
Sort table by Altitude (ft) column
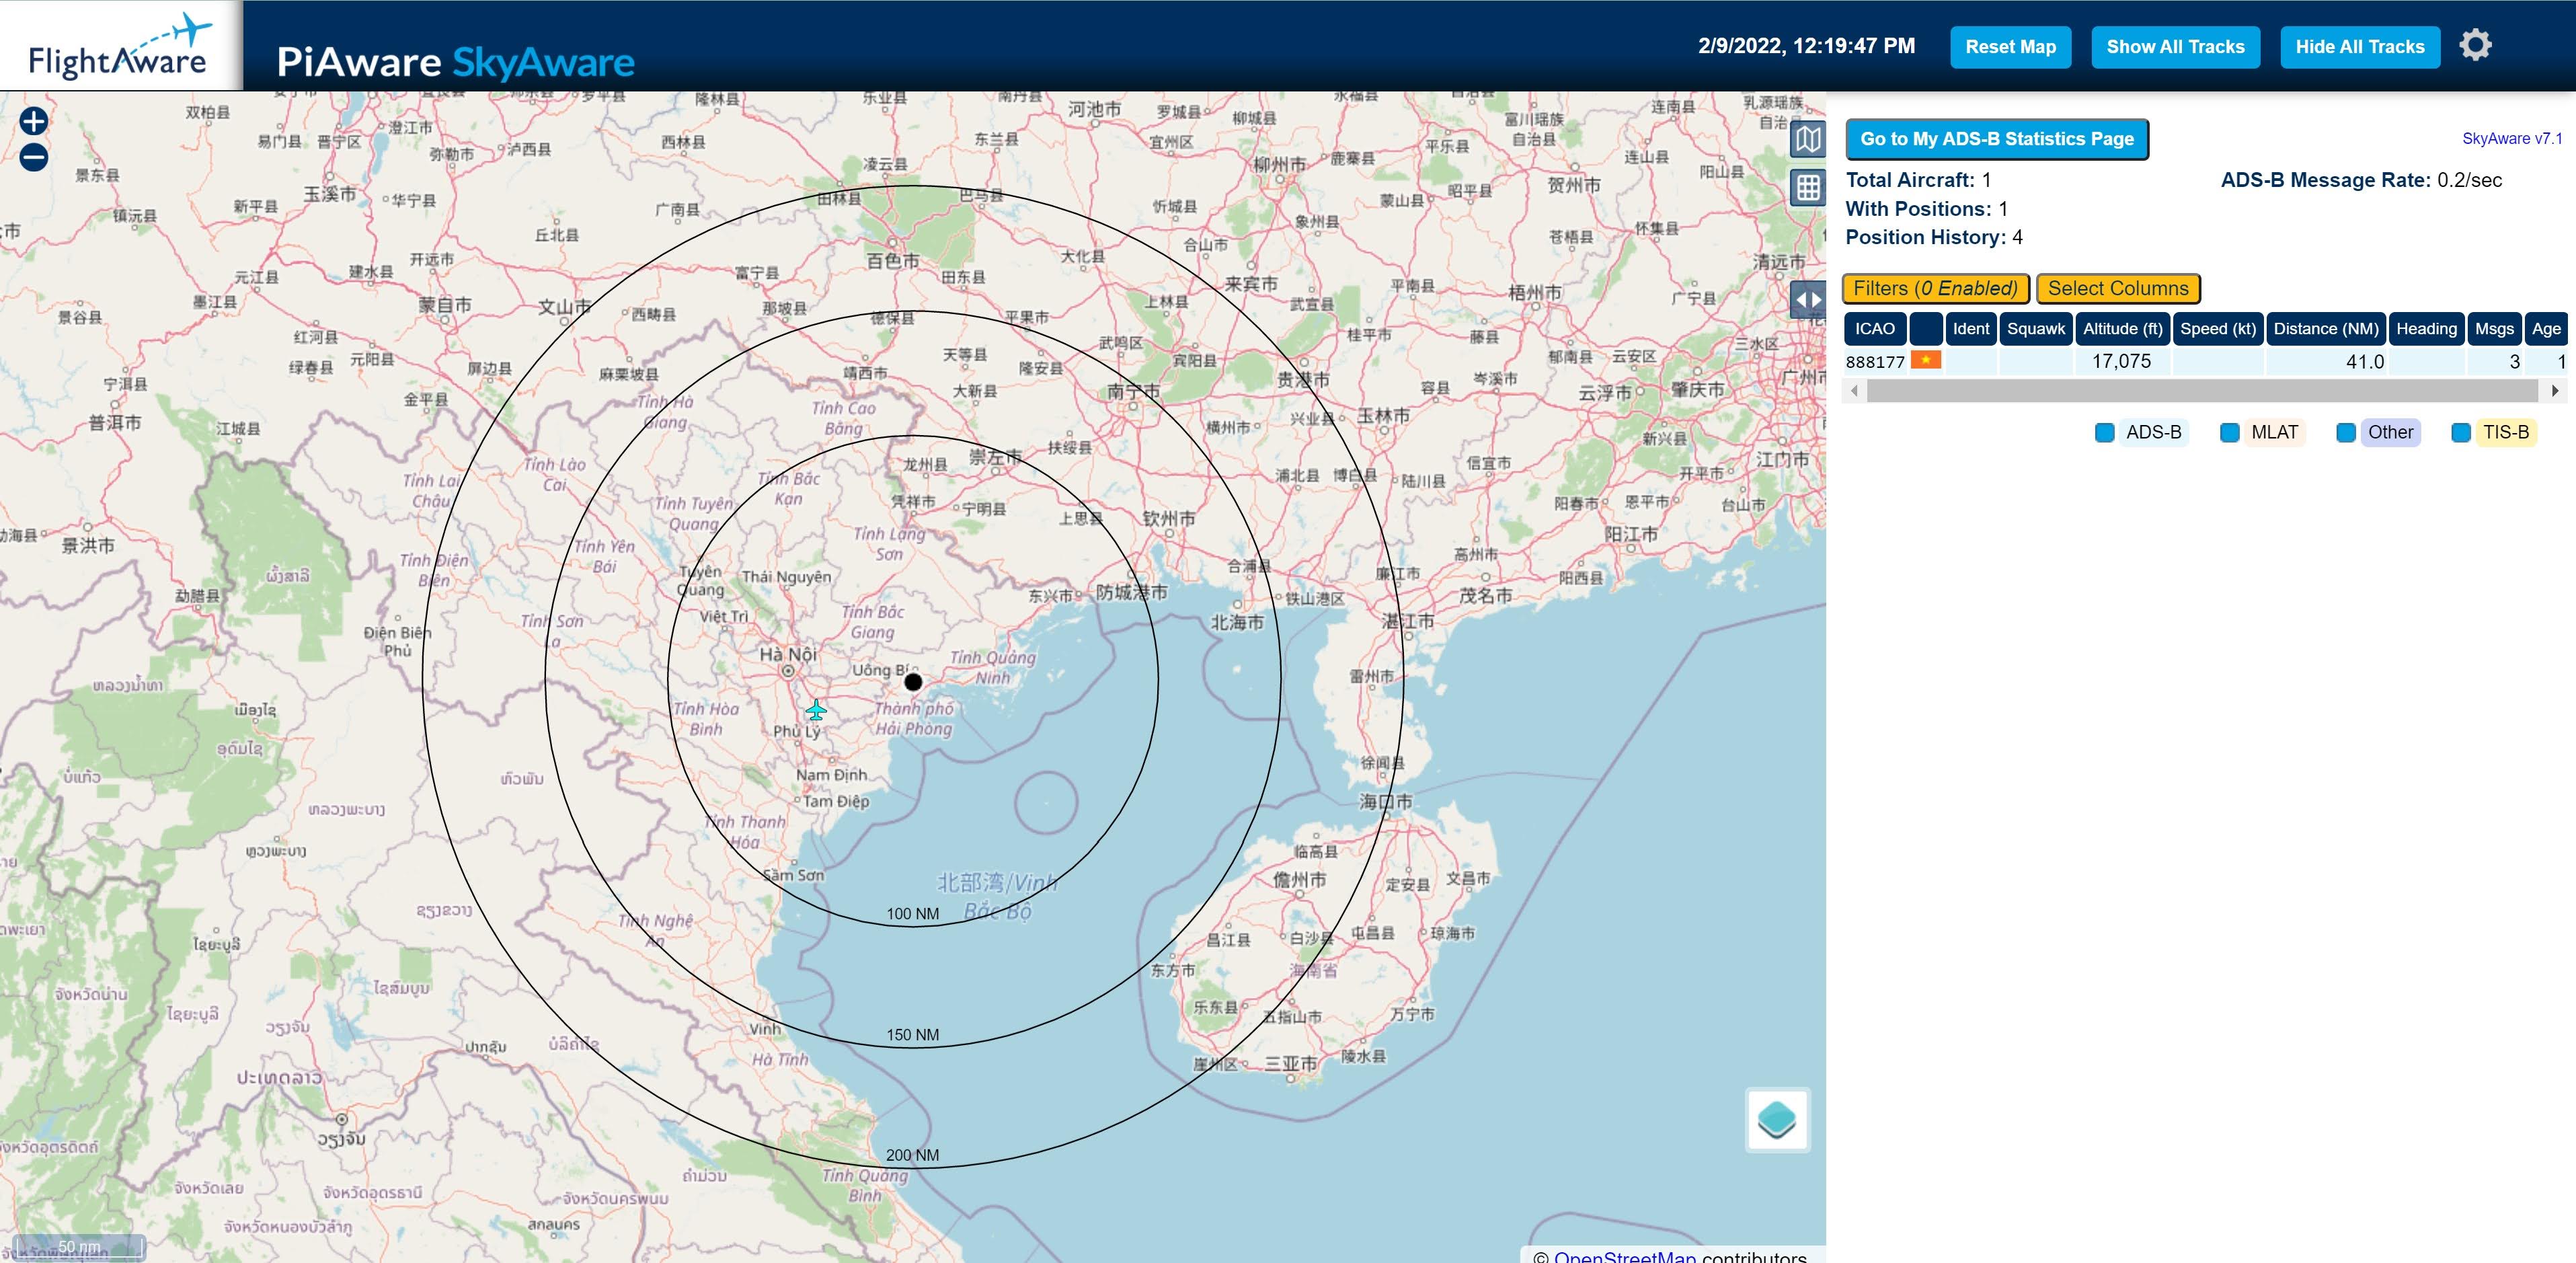[2122, 329]
